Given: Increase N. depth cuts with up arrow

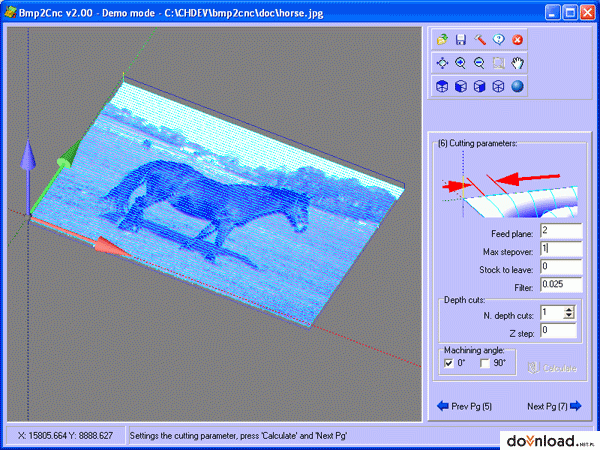Looking at the screenshot, I should tap(569, 309).
